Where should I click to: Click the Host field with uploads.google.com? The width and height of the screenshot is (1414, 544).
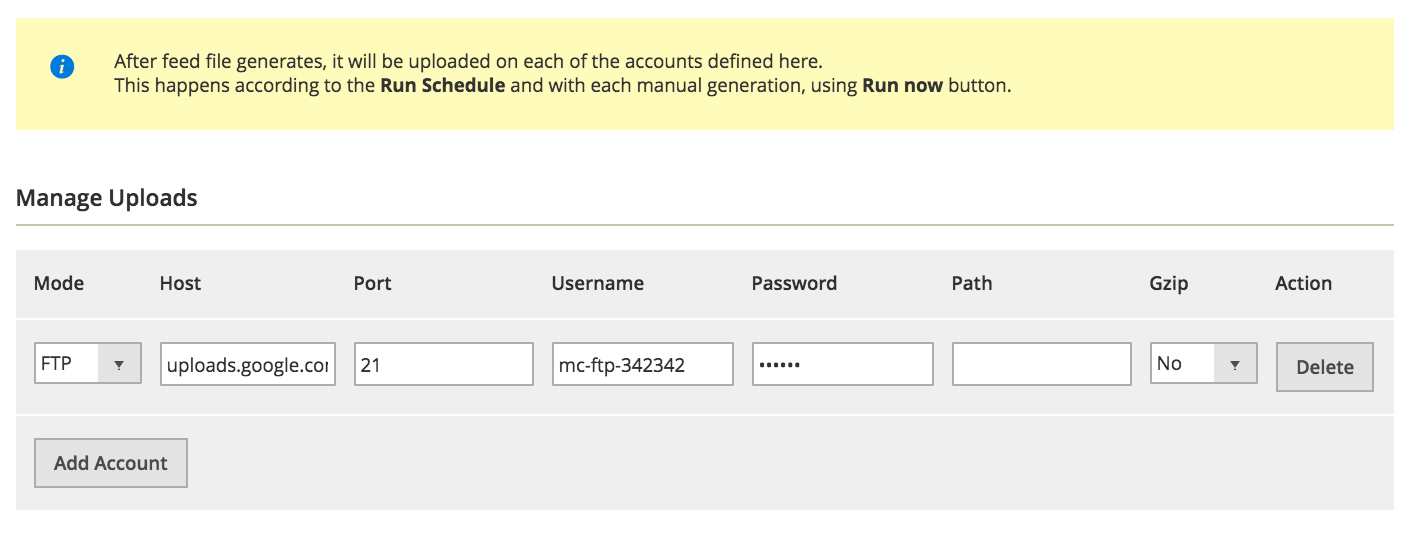click(248, 364)
